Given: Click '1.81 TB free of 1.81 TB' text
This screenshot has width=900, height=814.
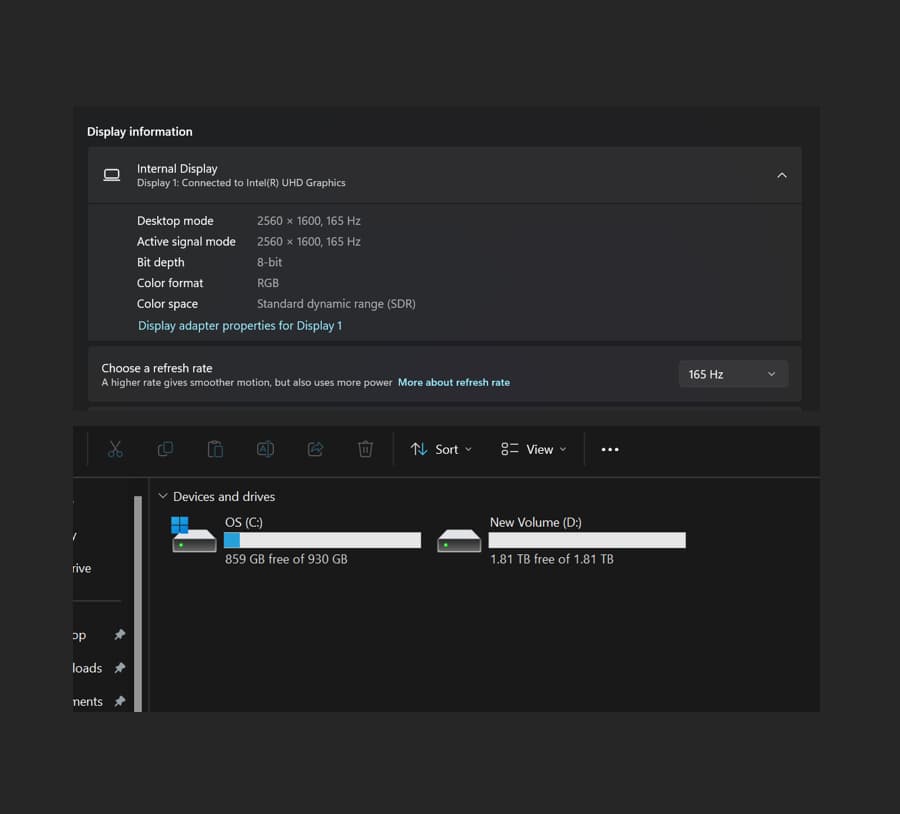Looking at the screenshot, I should pyautogui.click(x=552, y=559).
